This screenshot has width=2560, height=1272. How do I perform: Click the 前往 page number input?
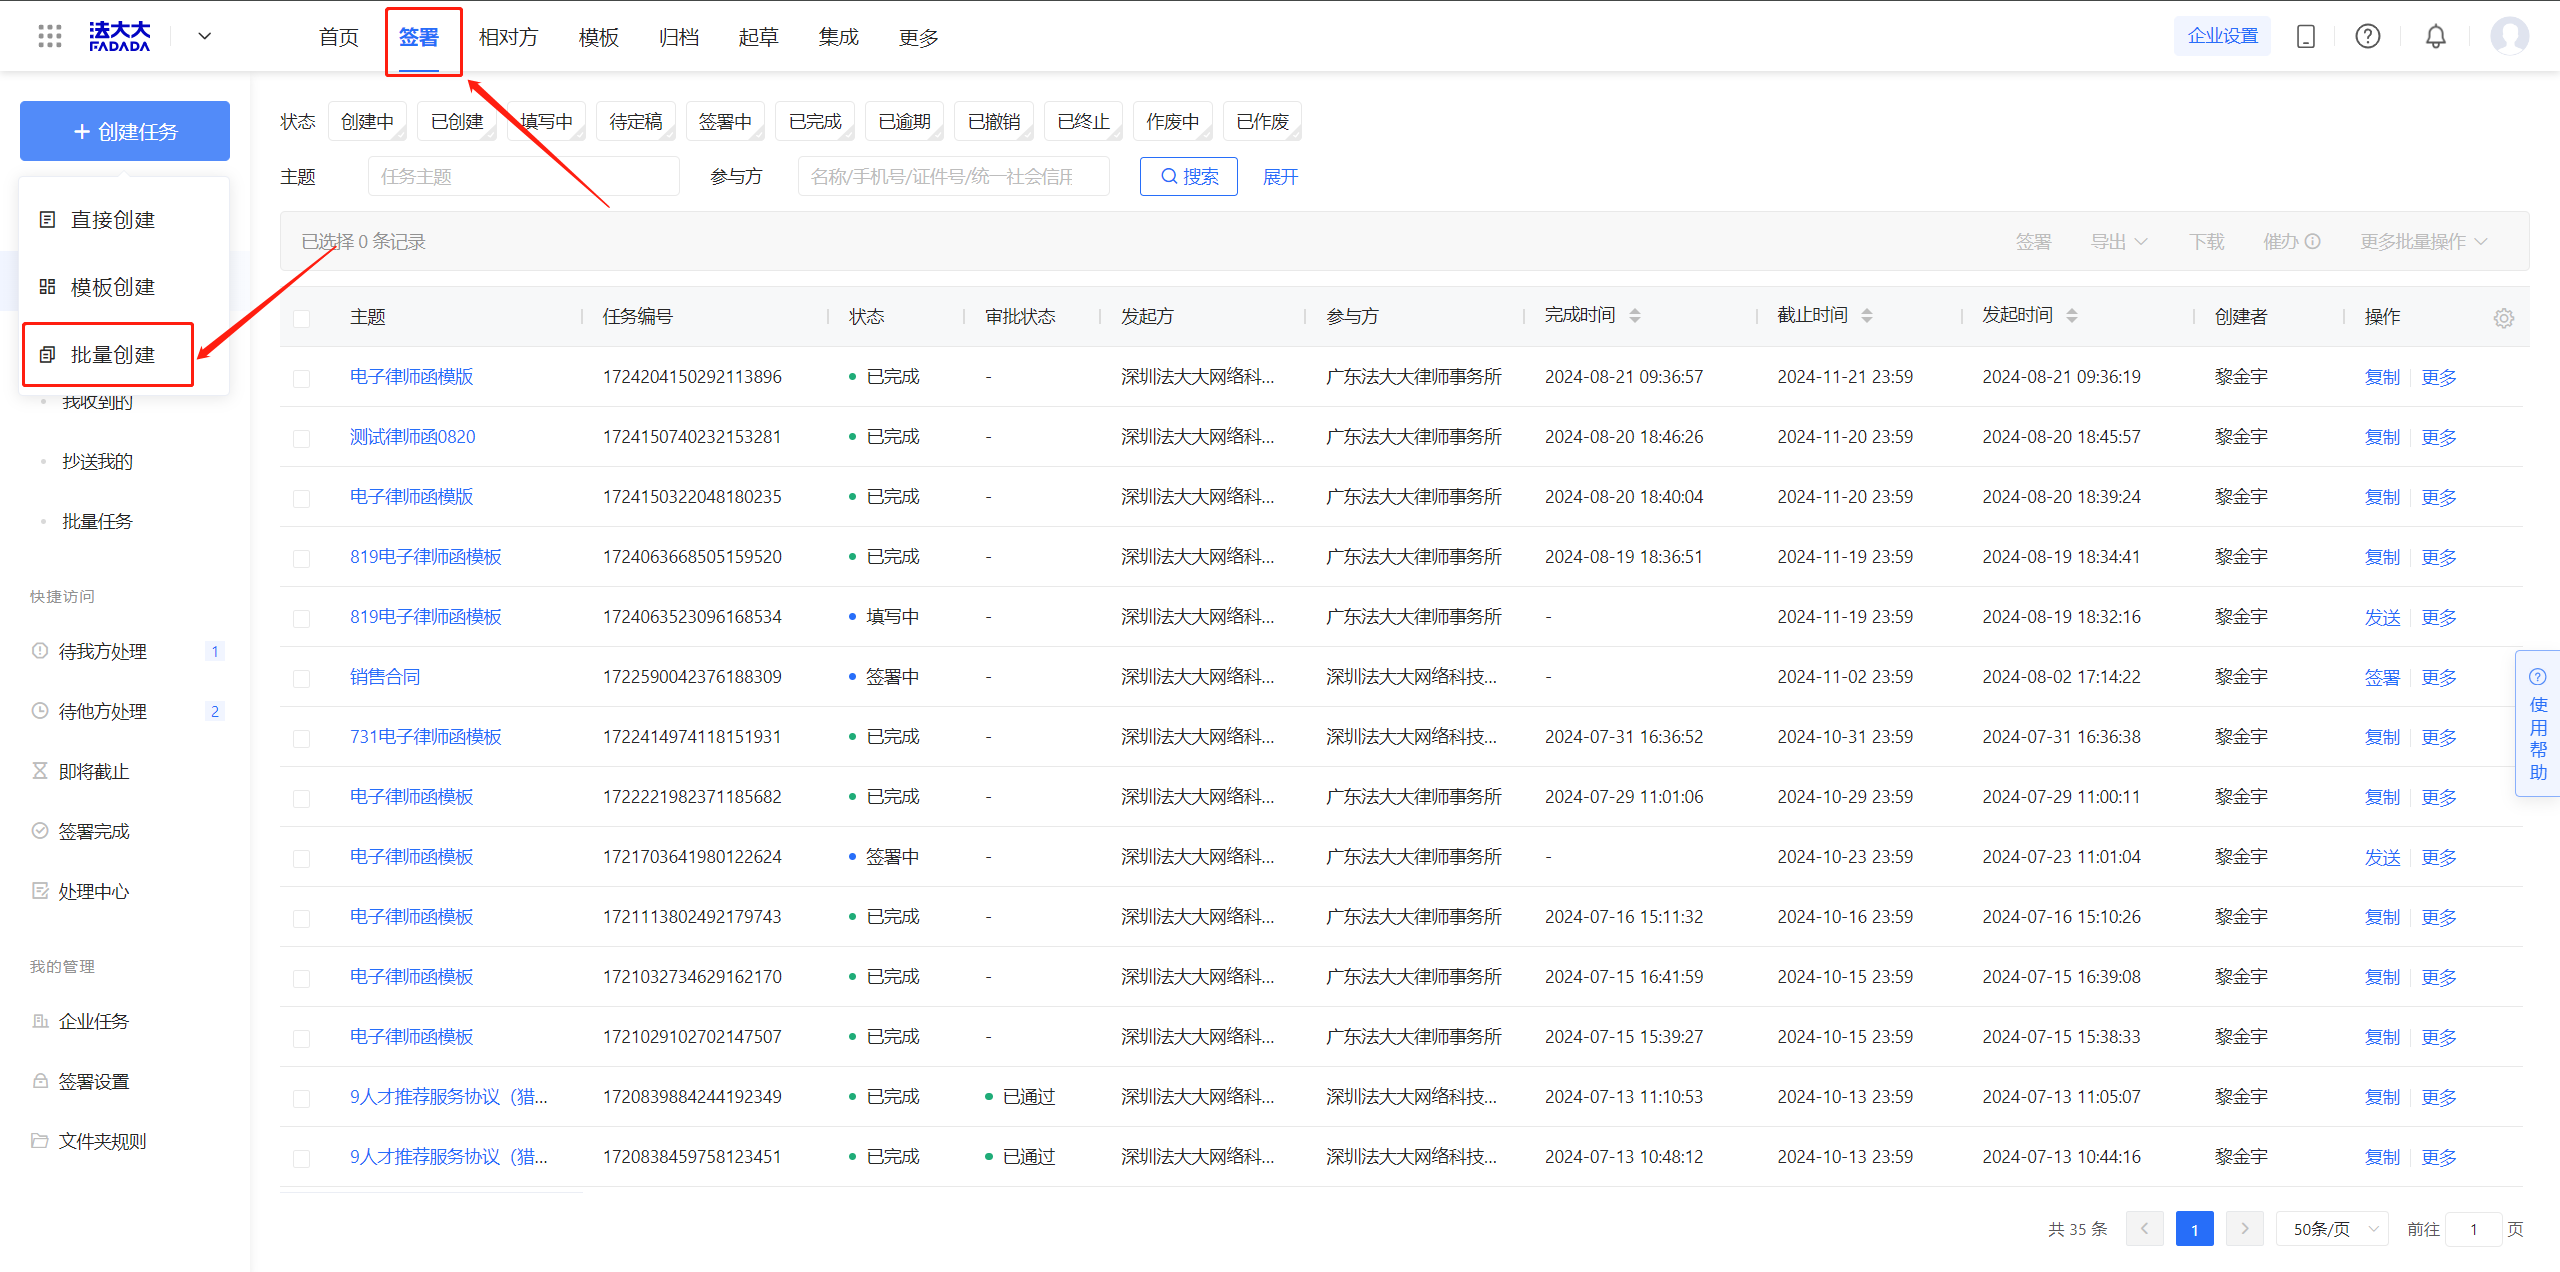pyautogui.click(x=2473, y=1229)
